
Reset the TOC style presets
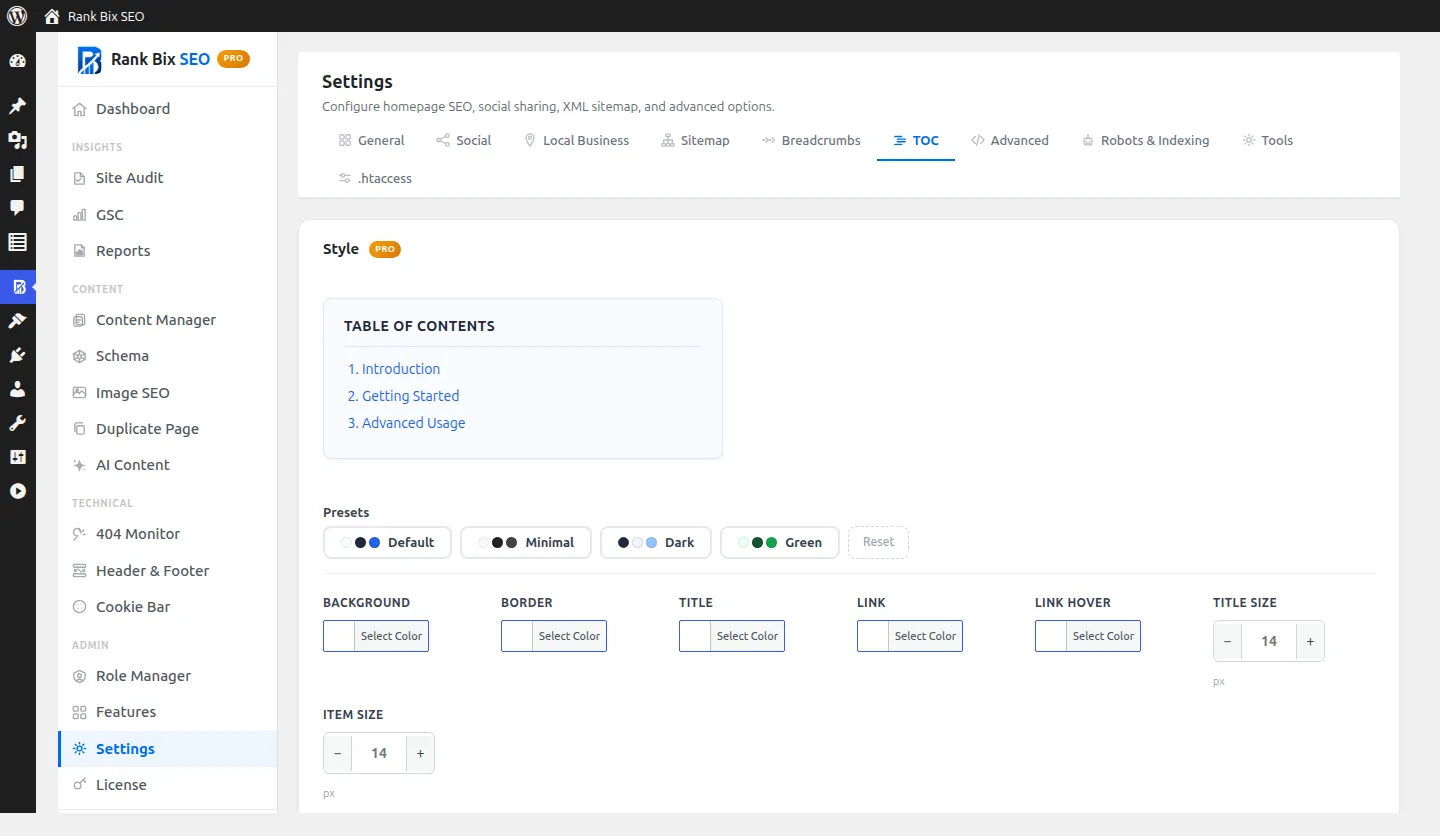pos(879,542)
